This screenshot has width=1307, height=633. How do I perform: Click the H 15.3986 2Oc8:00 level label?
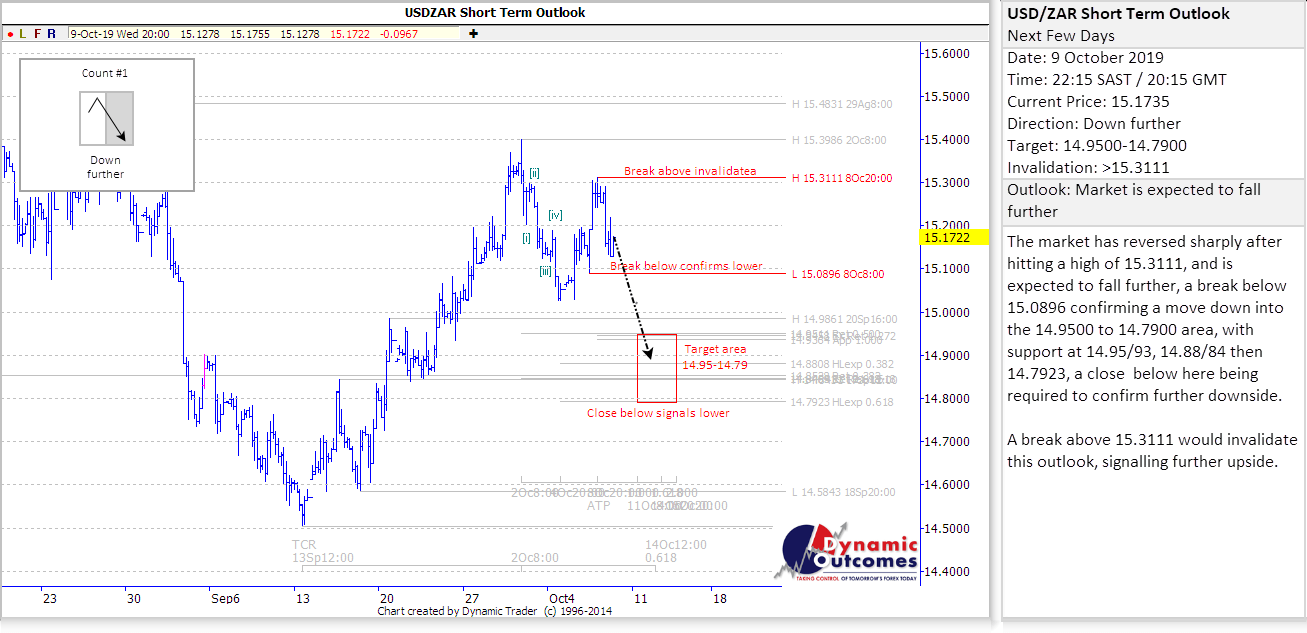coord(838,141)
